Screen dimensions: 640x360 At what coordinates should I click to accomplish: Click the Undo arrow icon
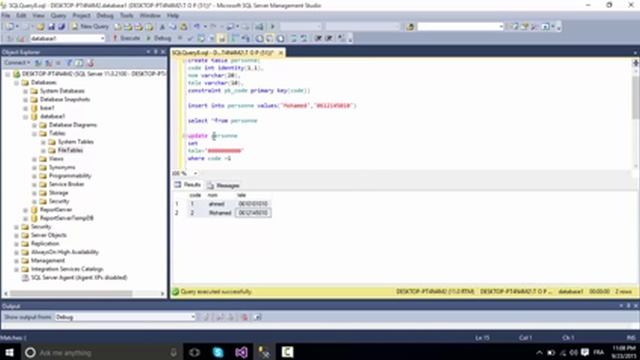click(x=197, y=27)
